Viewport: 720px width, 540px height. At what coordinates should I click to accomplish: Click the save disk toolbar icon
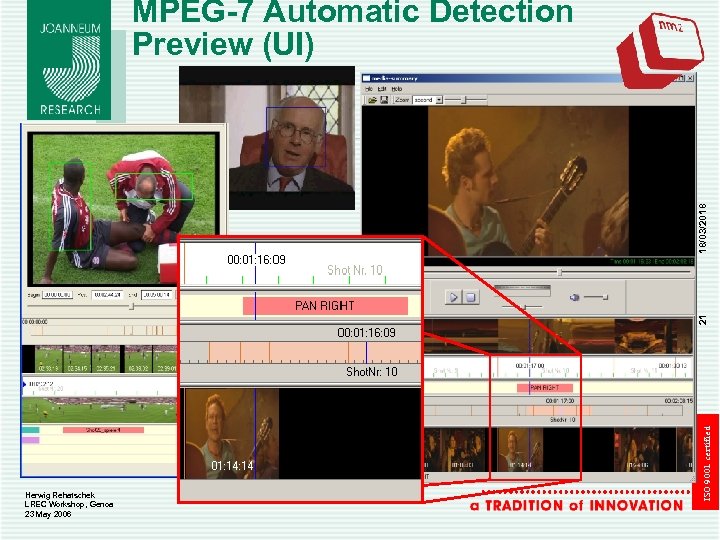pyautogui.click(x=384, y=100)
